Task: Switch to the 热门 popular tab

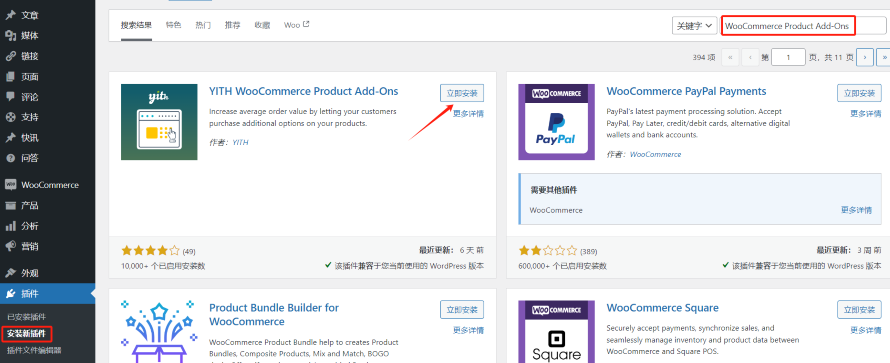Action: pos(203,25)
